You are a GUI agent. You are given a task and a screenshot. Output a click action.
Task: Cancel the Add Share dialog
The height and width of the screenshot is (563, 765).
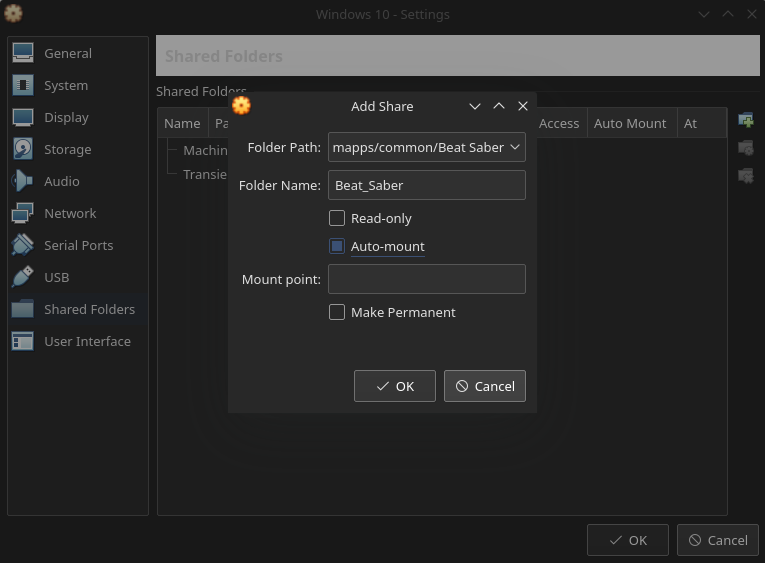coord(484,386)
